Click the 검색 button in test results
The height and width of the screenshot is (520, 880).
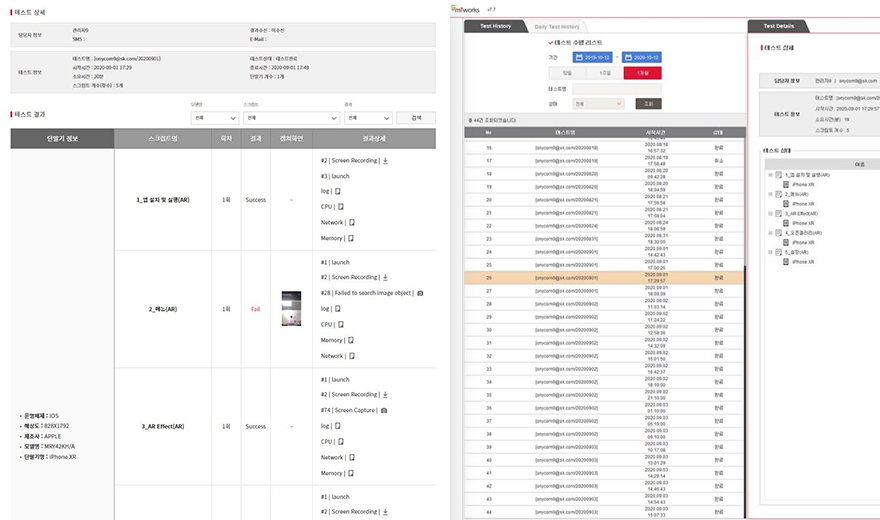(416, 118)
